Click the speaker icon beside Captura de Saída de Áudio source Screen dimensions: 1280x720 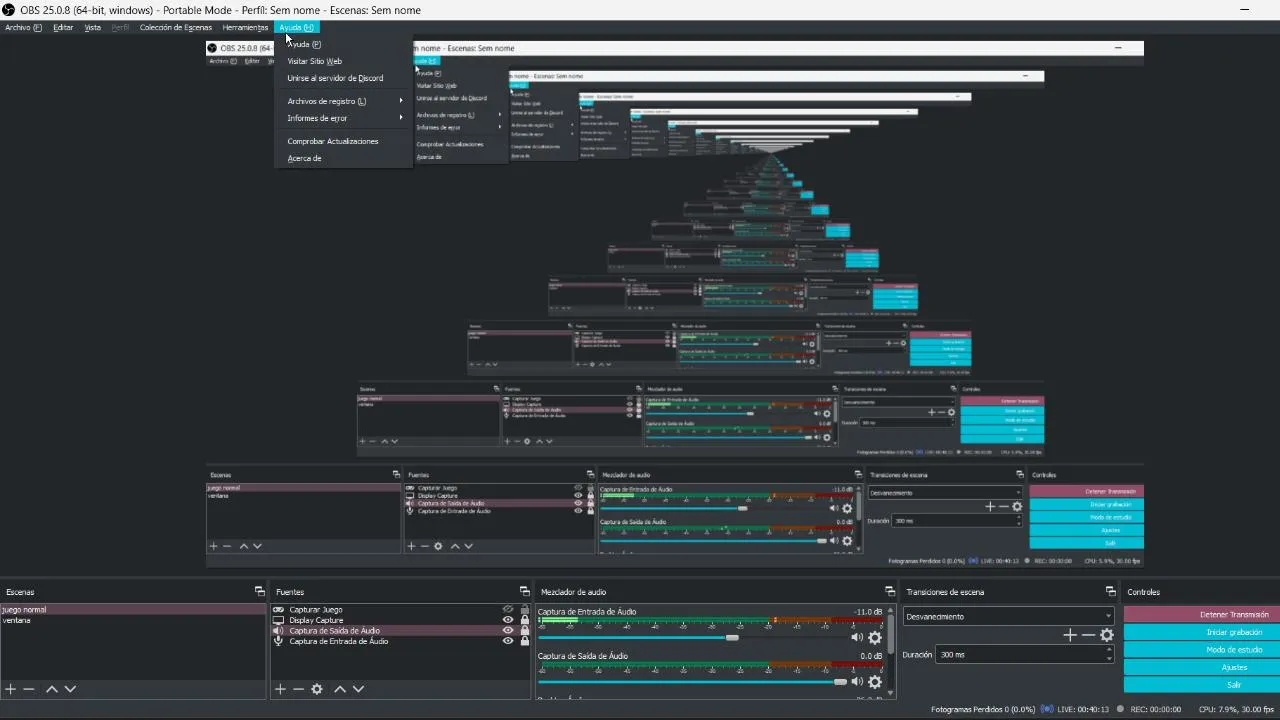[279, 631]
